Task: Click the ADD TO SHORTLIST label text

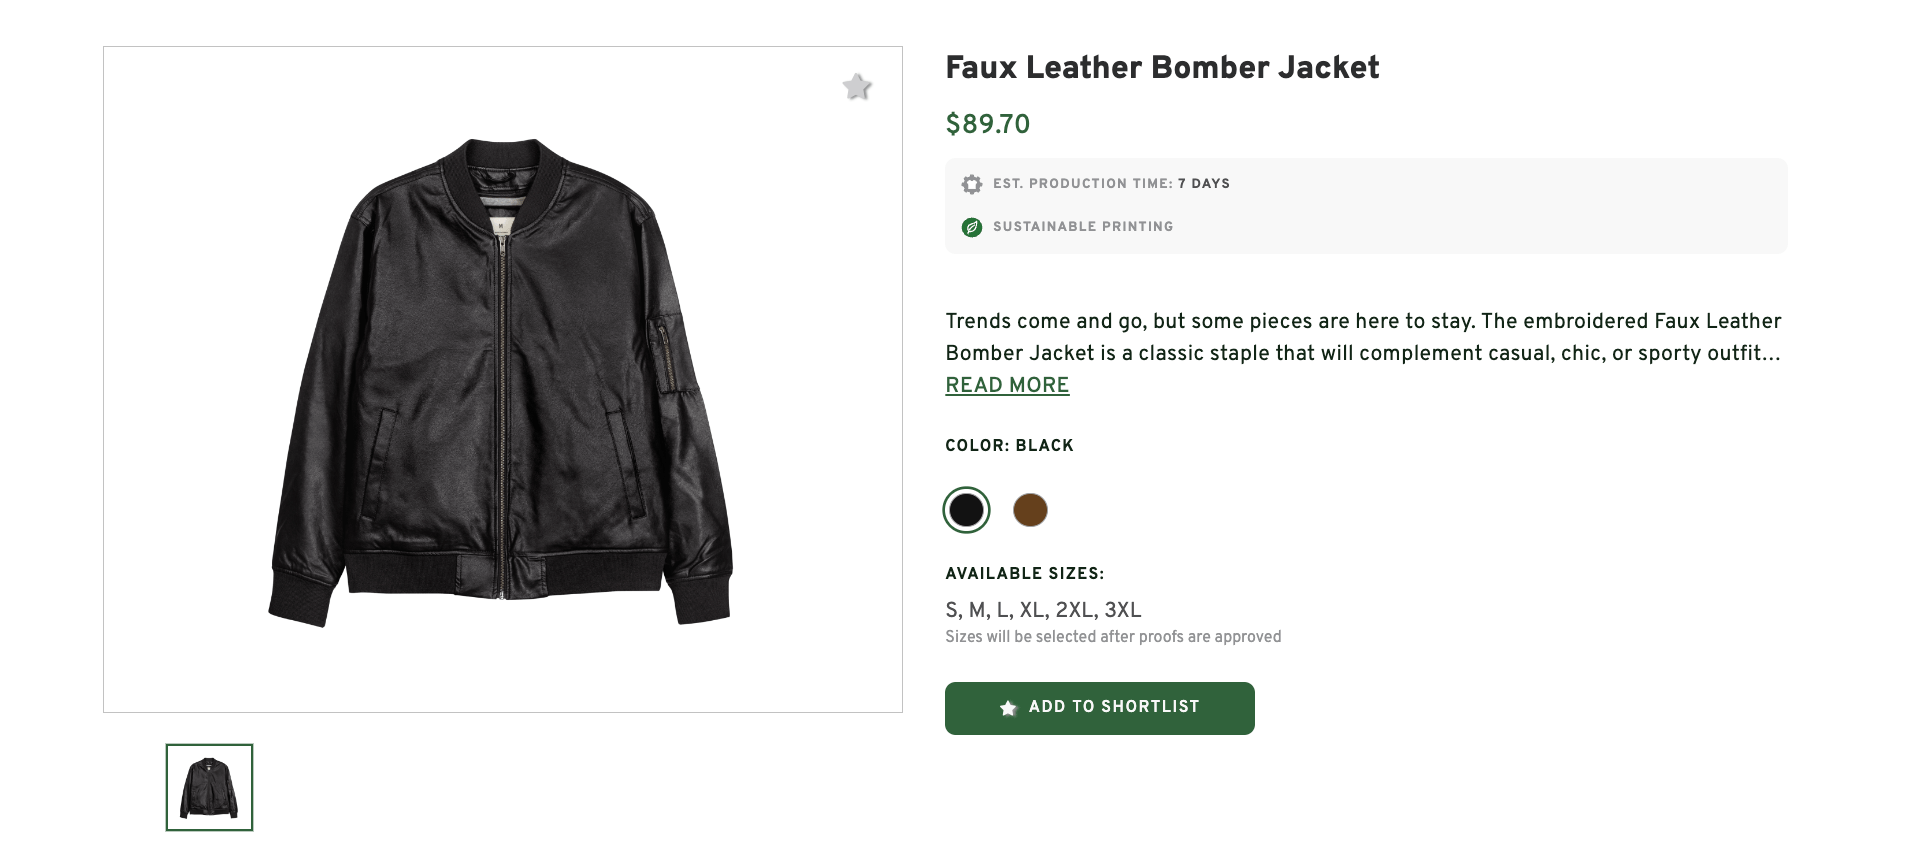Action: (x=1113, y=707)
